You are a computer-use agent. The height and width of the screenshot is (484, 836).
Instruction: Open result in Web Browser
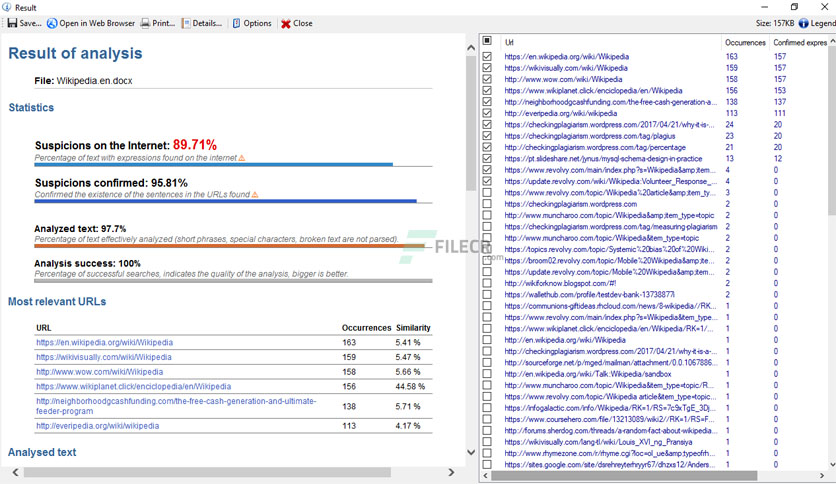[91, 23]
